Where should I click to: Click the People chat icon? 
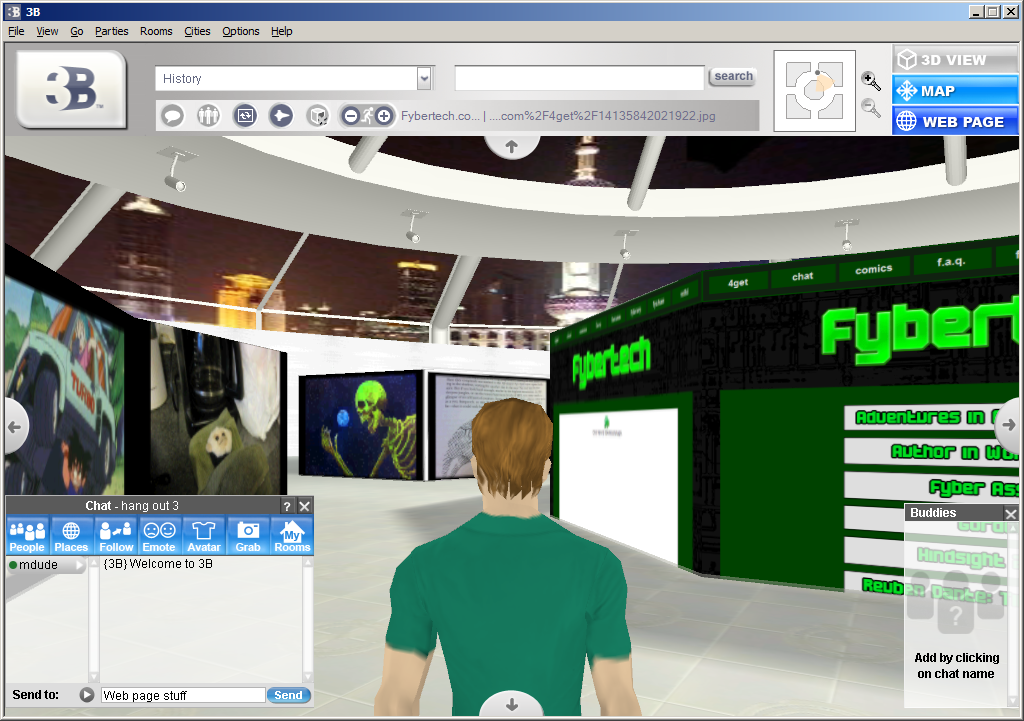click(x=27, y=536)
